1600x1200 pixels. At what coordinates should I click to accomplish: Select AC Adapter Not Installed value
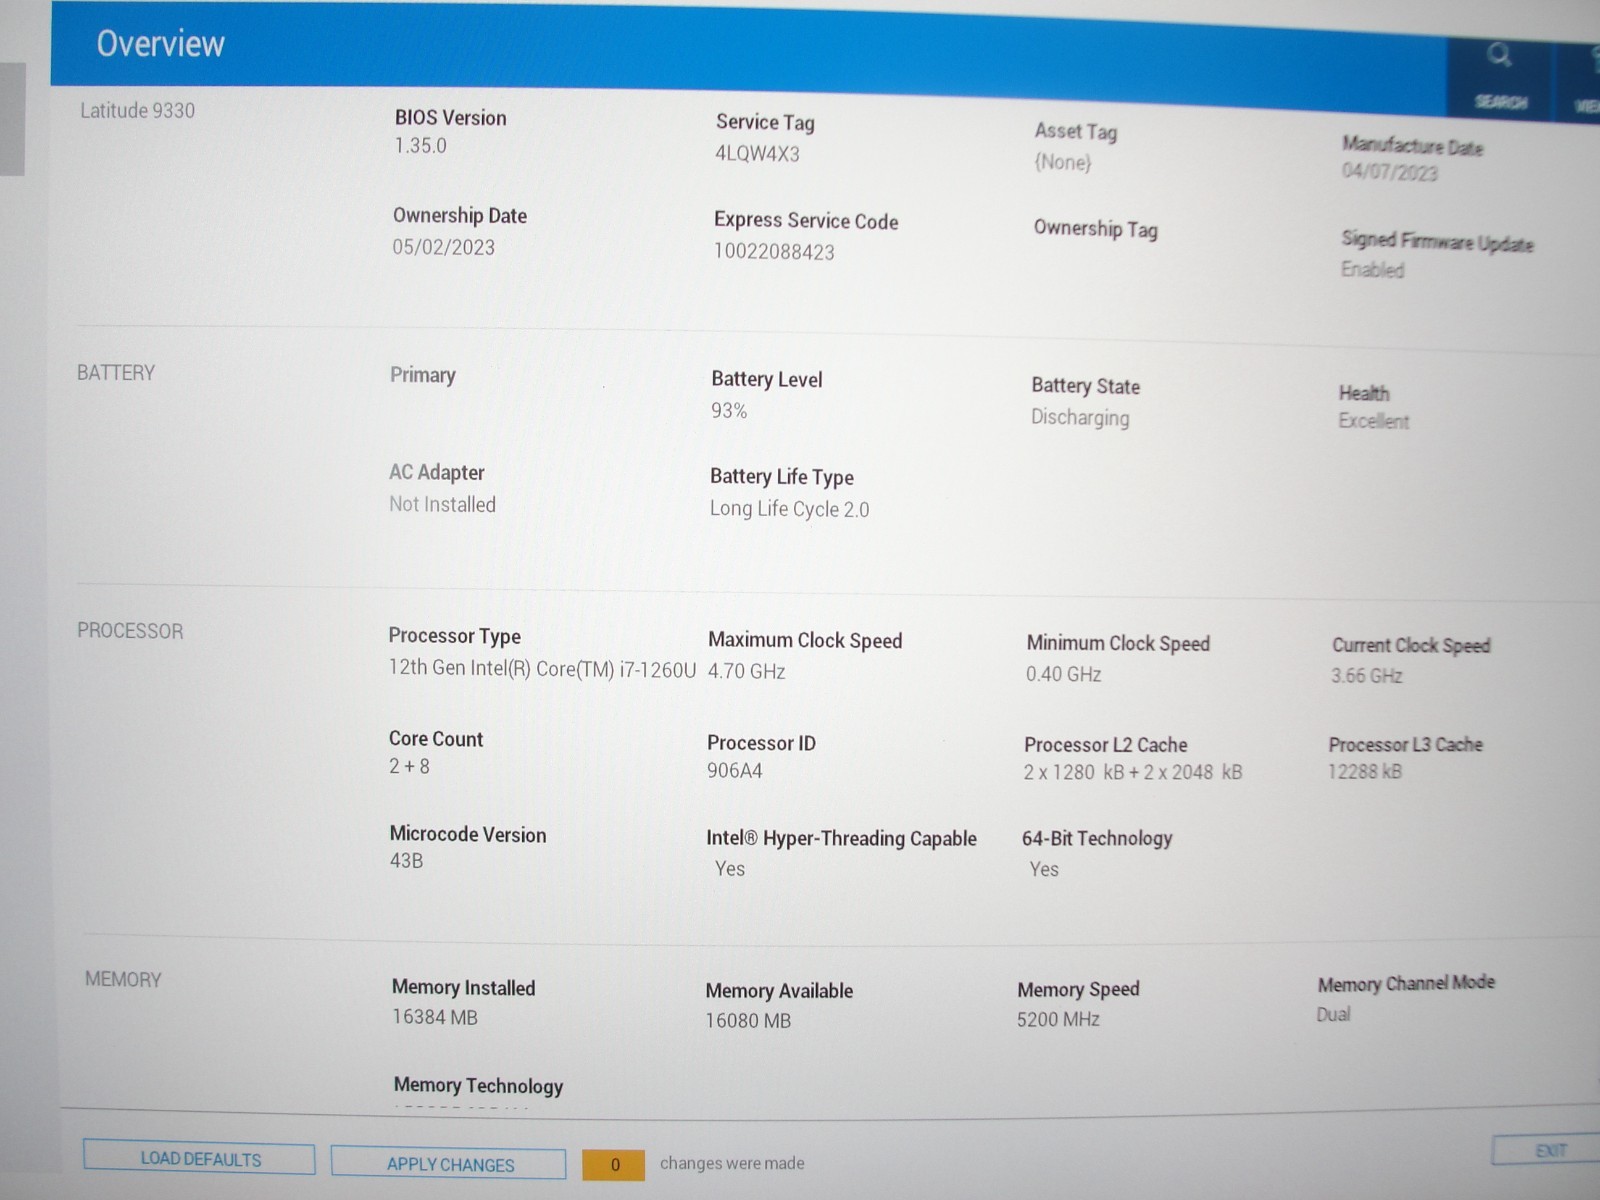pos(442,505)
